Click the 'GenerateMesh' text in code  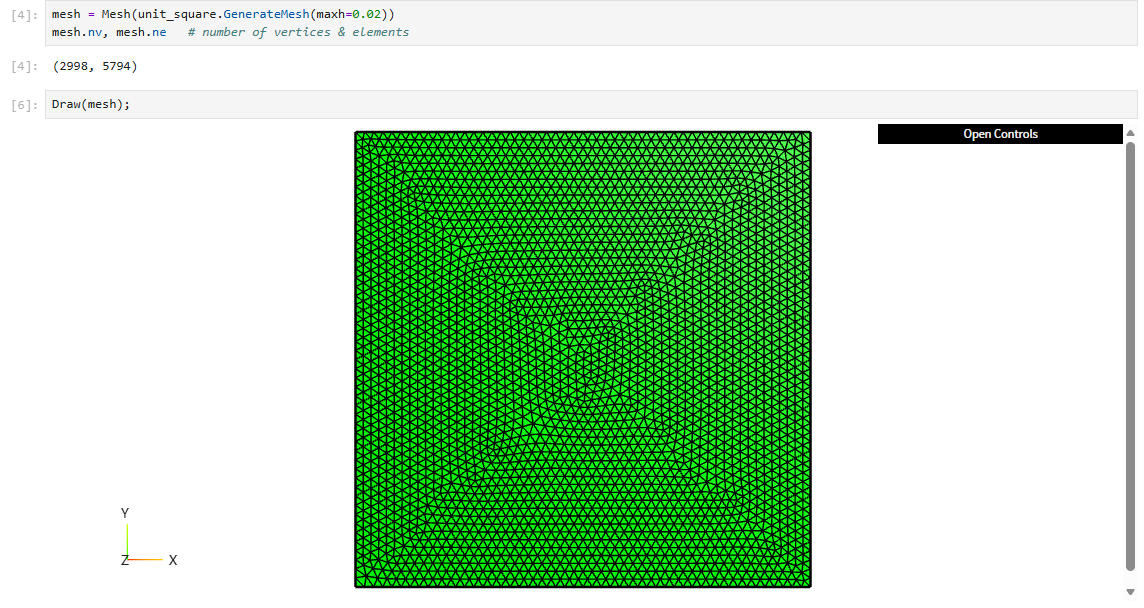click(x=266, y=14)
